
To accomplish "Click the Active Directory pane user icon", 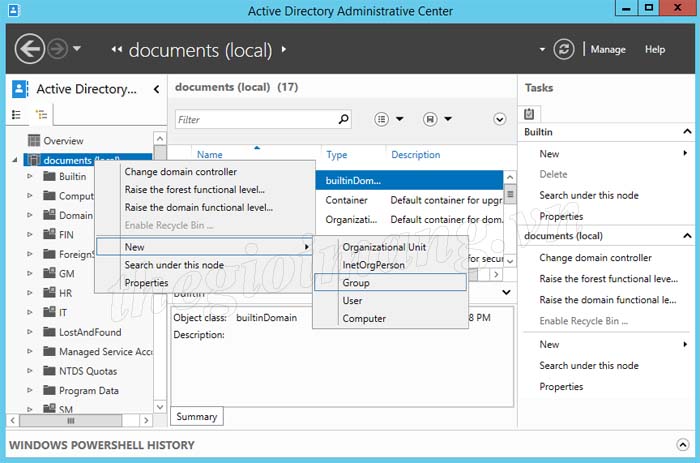I will coord(20,89).
